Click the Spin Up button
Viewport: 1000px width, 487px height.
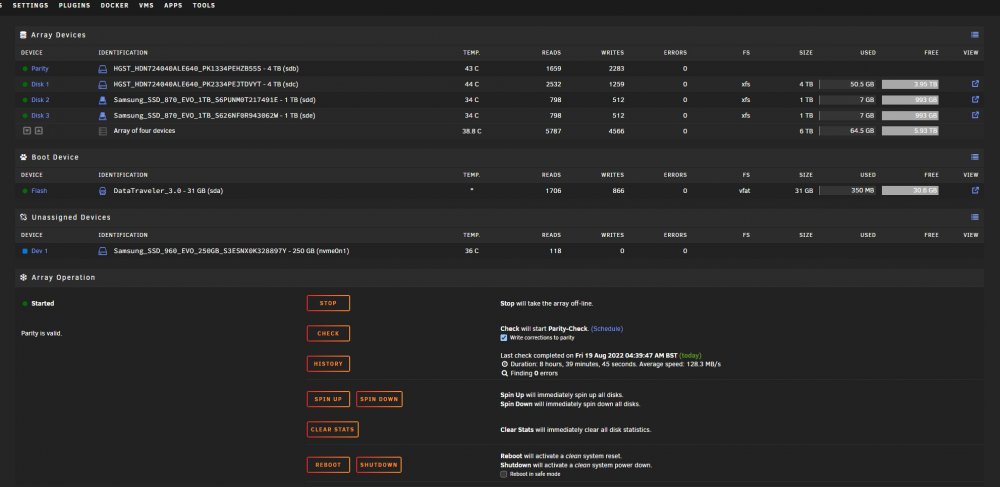coord(328,399)
